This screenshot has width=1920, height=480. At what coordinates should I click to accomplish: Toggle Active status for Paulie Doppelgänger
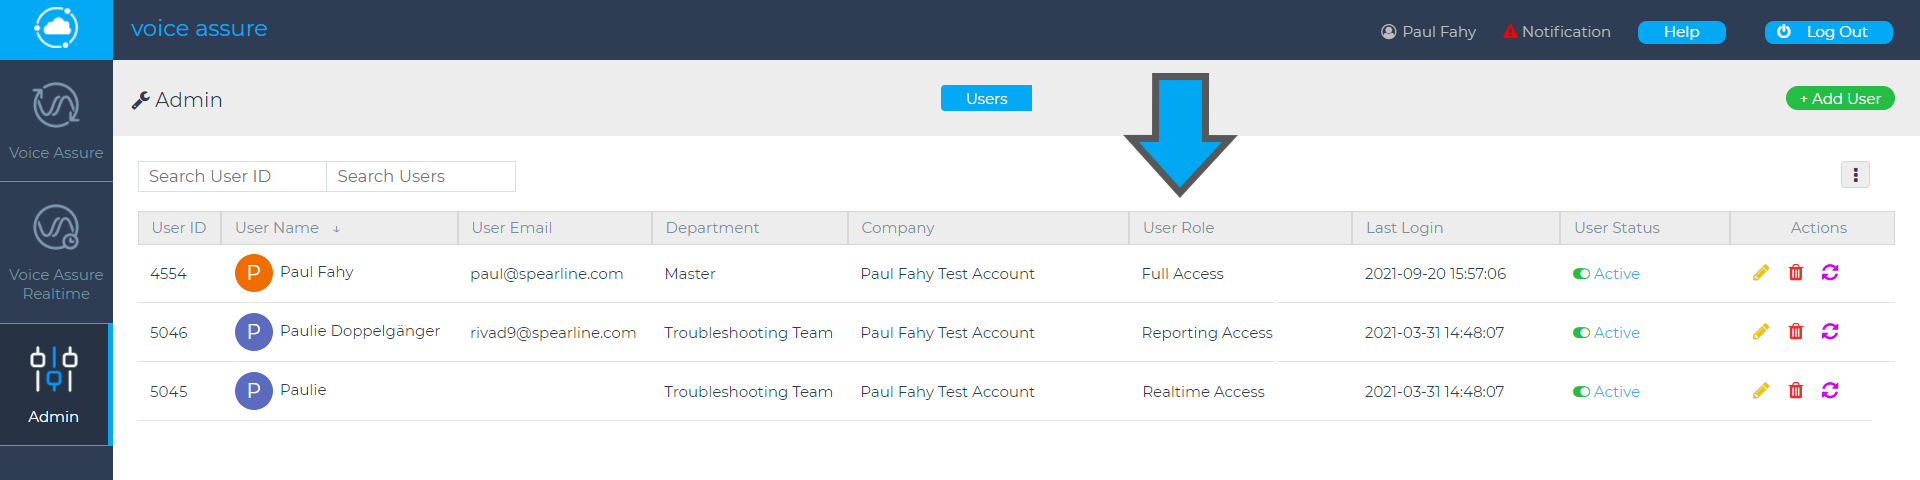point(1581,333)
